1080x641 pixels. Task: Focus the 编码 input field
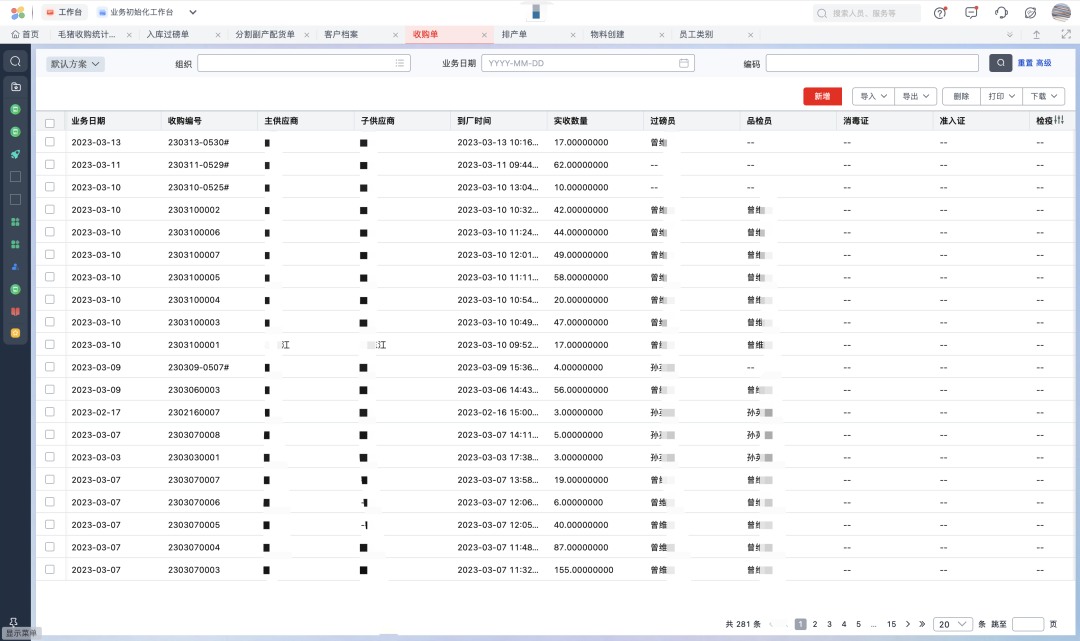872,63
